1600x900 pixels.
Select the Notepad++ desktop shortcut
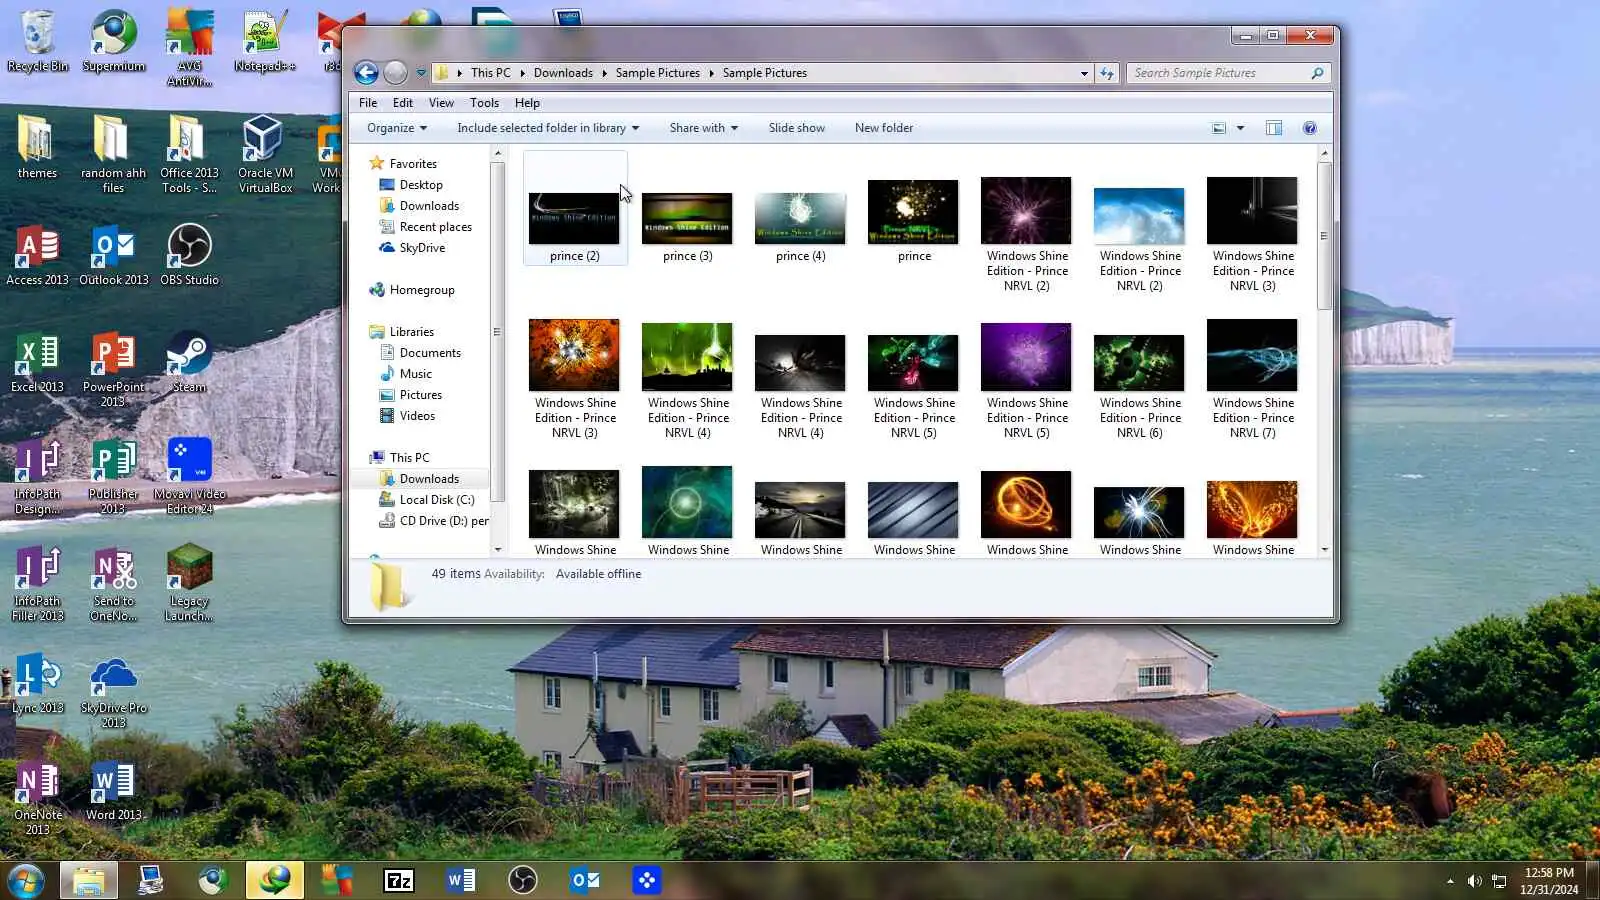click(x=265, y=42)
